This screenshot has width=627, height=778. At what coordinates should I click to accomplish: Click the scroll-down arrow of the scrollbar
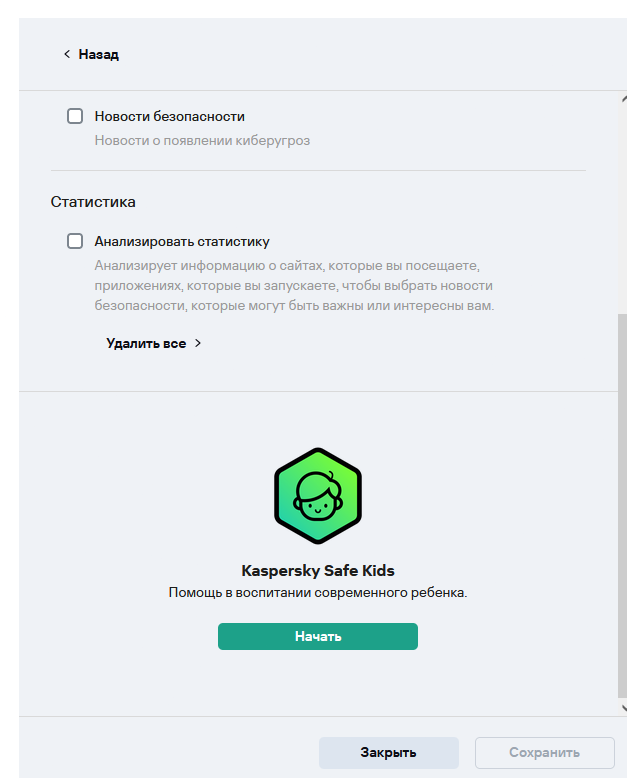point(622,707)
